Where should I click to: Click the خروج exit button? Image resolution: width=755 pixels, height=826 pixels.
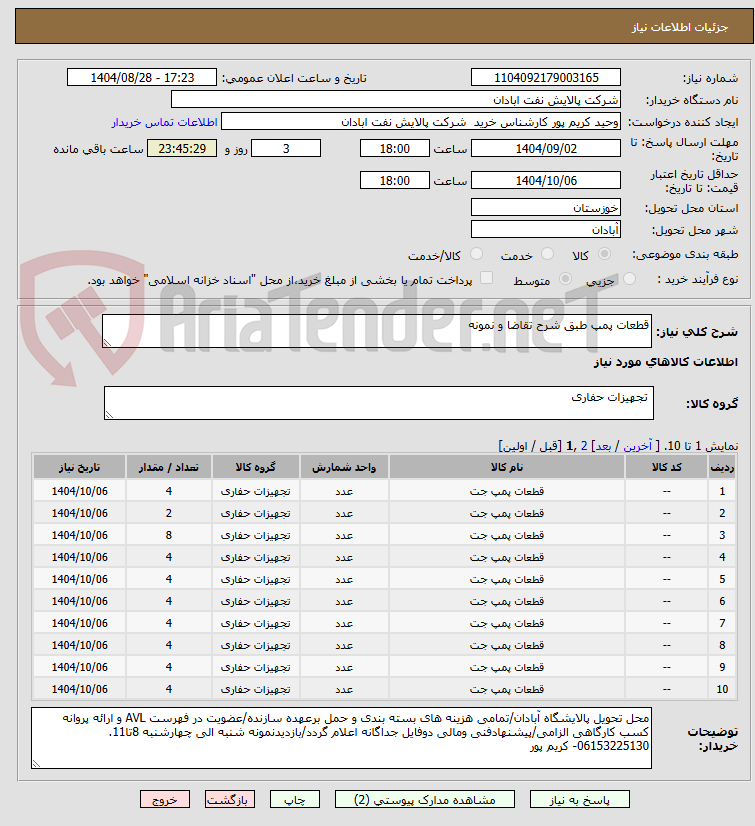pyautogui.click(x=165, y=800)
